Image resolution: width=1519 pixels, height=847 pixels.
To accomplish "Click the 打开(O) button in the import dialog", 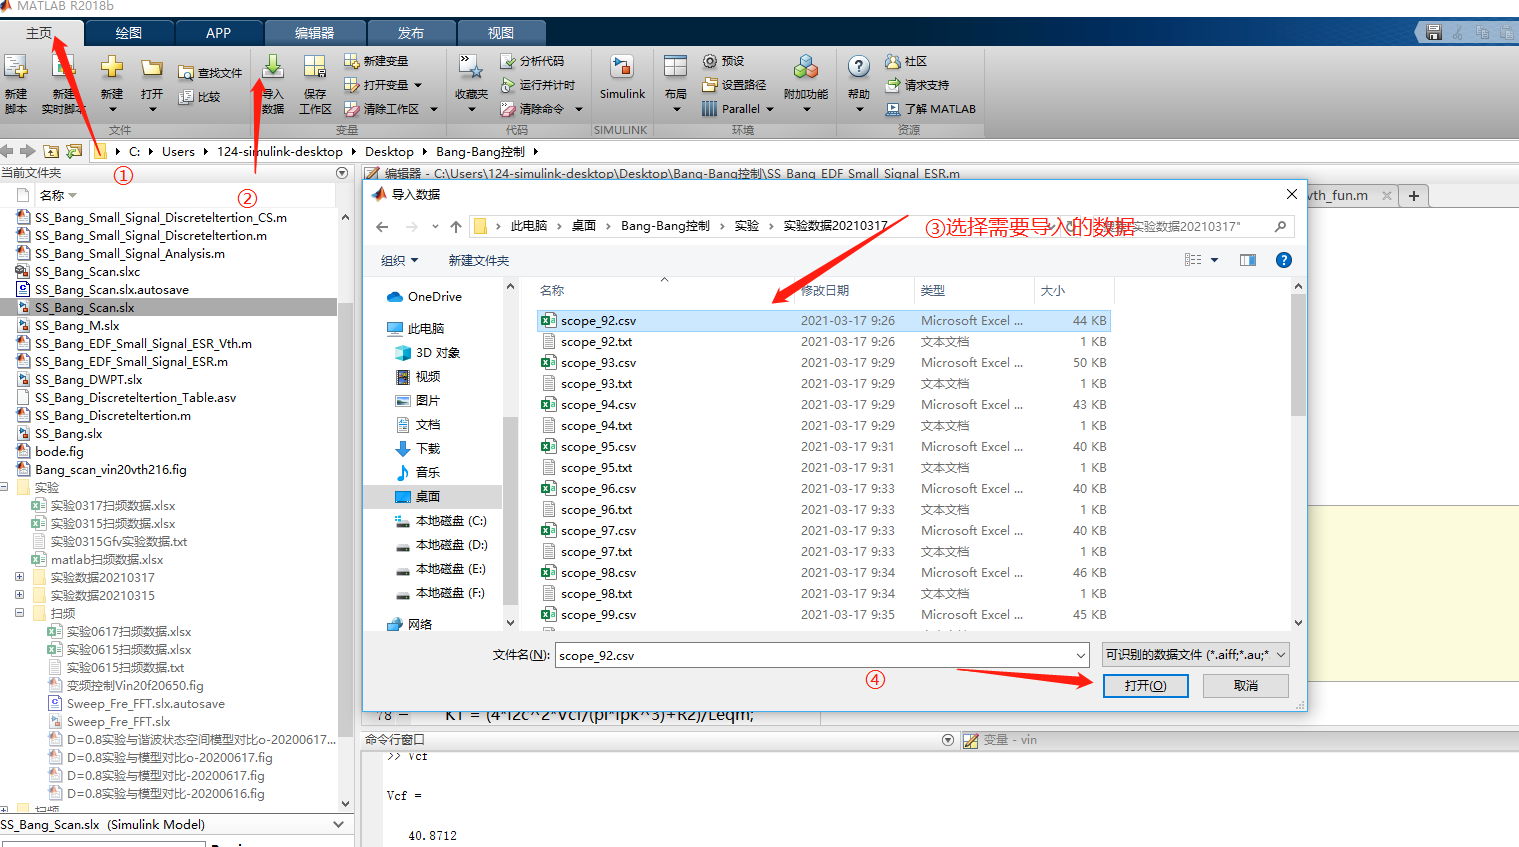I will click(x=1145, y=685).
